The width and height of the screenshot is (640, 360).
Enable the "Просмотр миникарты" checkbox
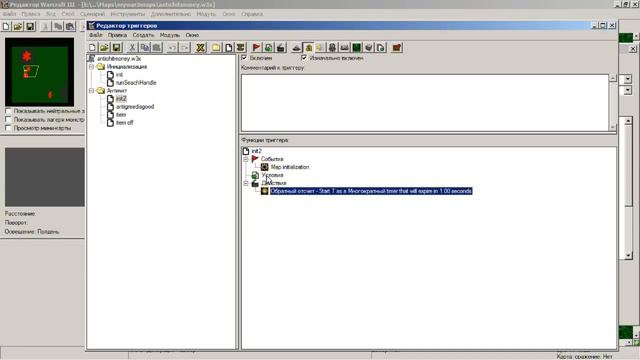pyautogui.click(x=8, y=128)
